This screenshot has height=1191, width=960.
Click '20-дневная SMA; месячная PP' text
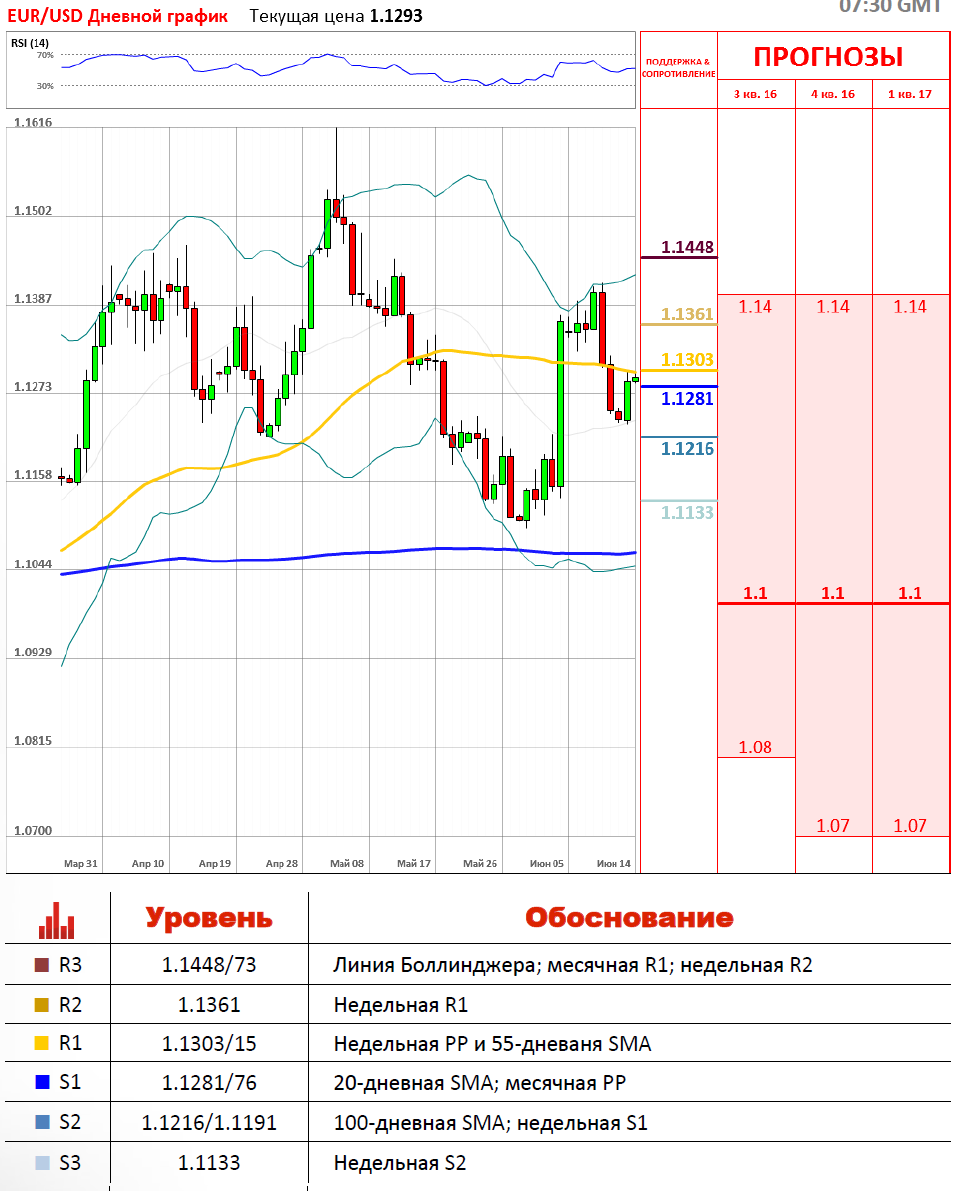click(x=479, y=1083)
